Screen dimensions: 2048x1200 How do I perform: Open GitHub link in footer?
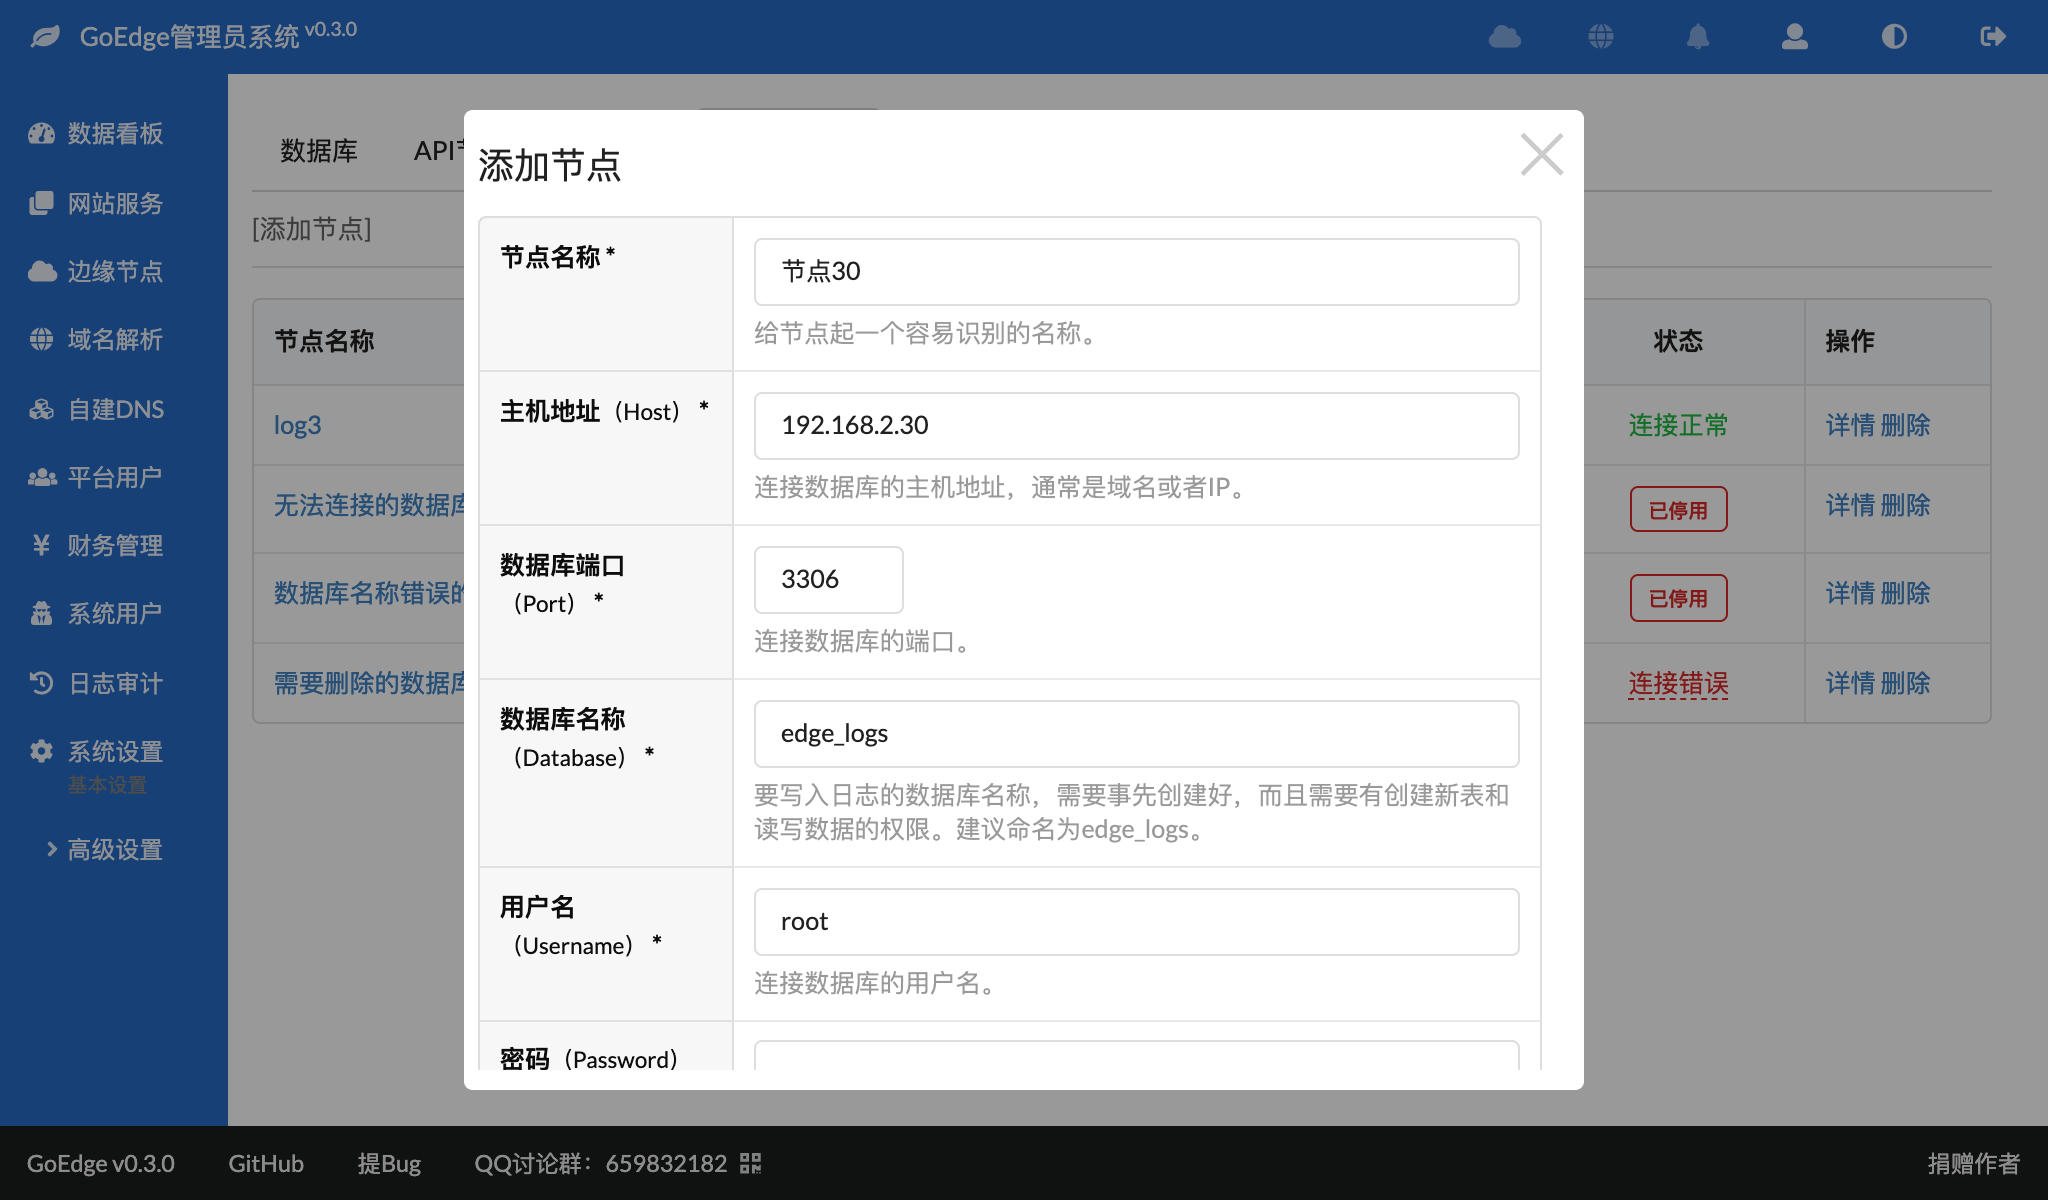[266, 1163]
